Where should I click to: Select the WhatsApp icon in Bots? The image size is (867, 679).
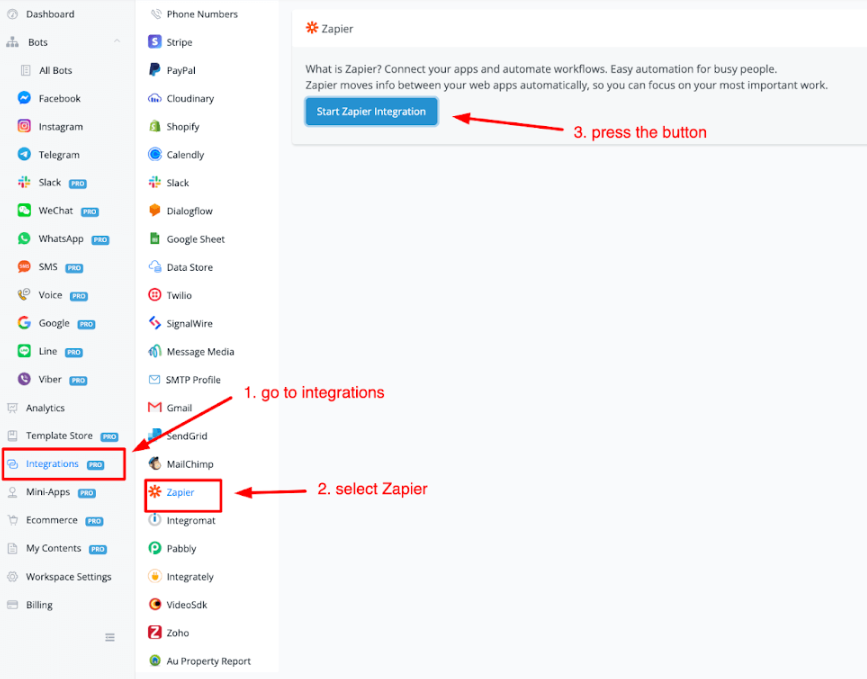(24, 239)
